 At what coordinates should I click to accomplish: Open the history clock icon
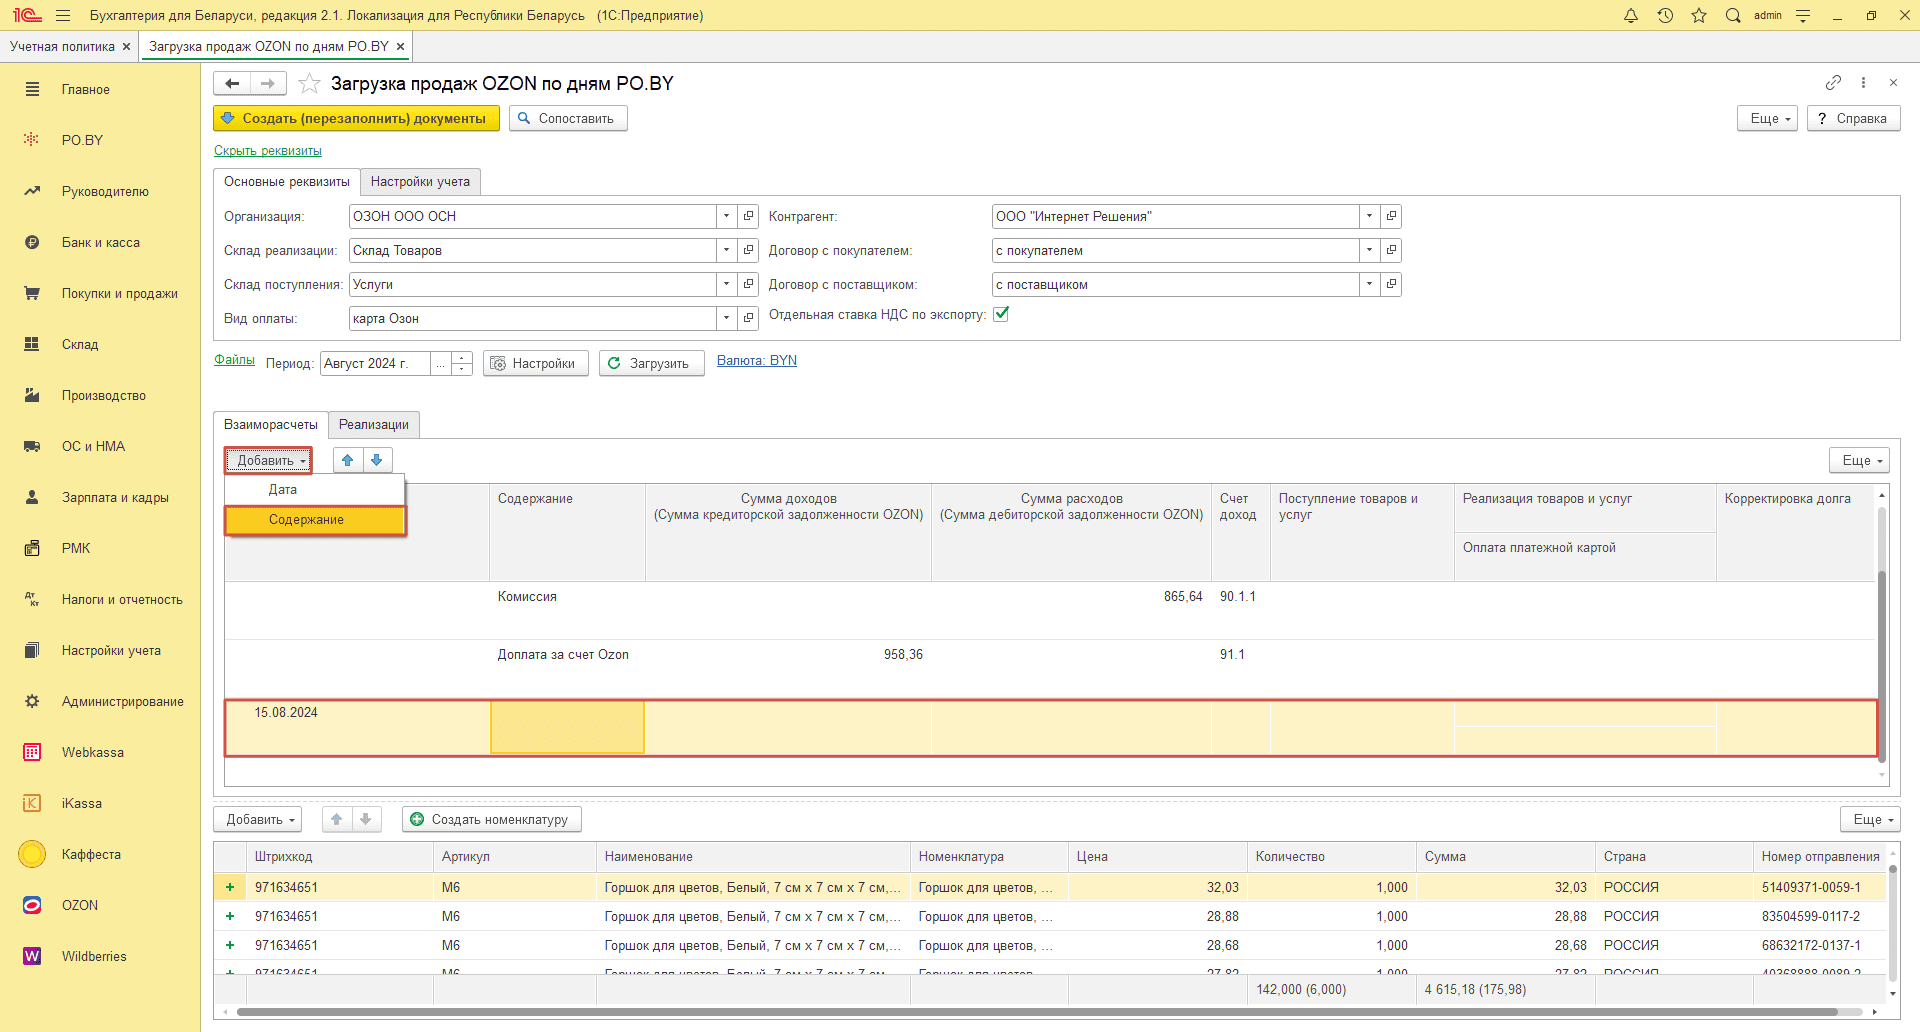[x=1665, y=15]
